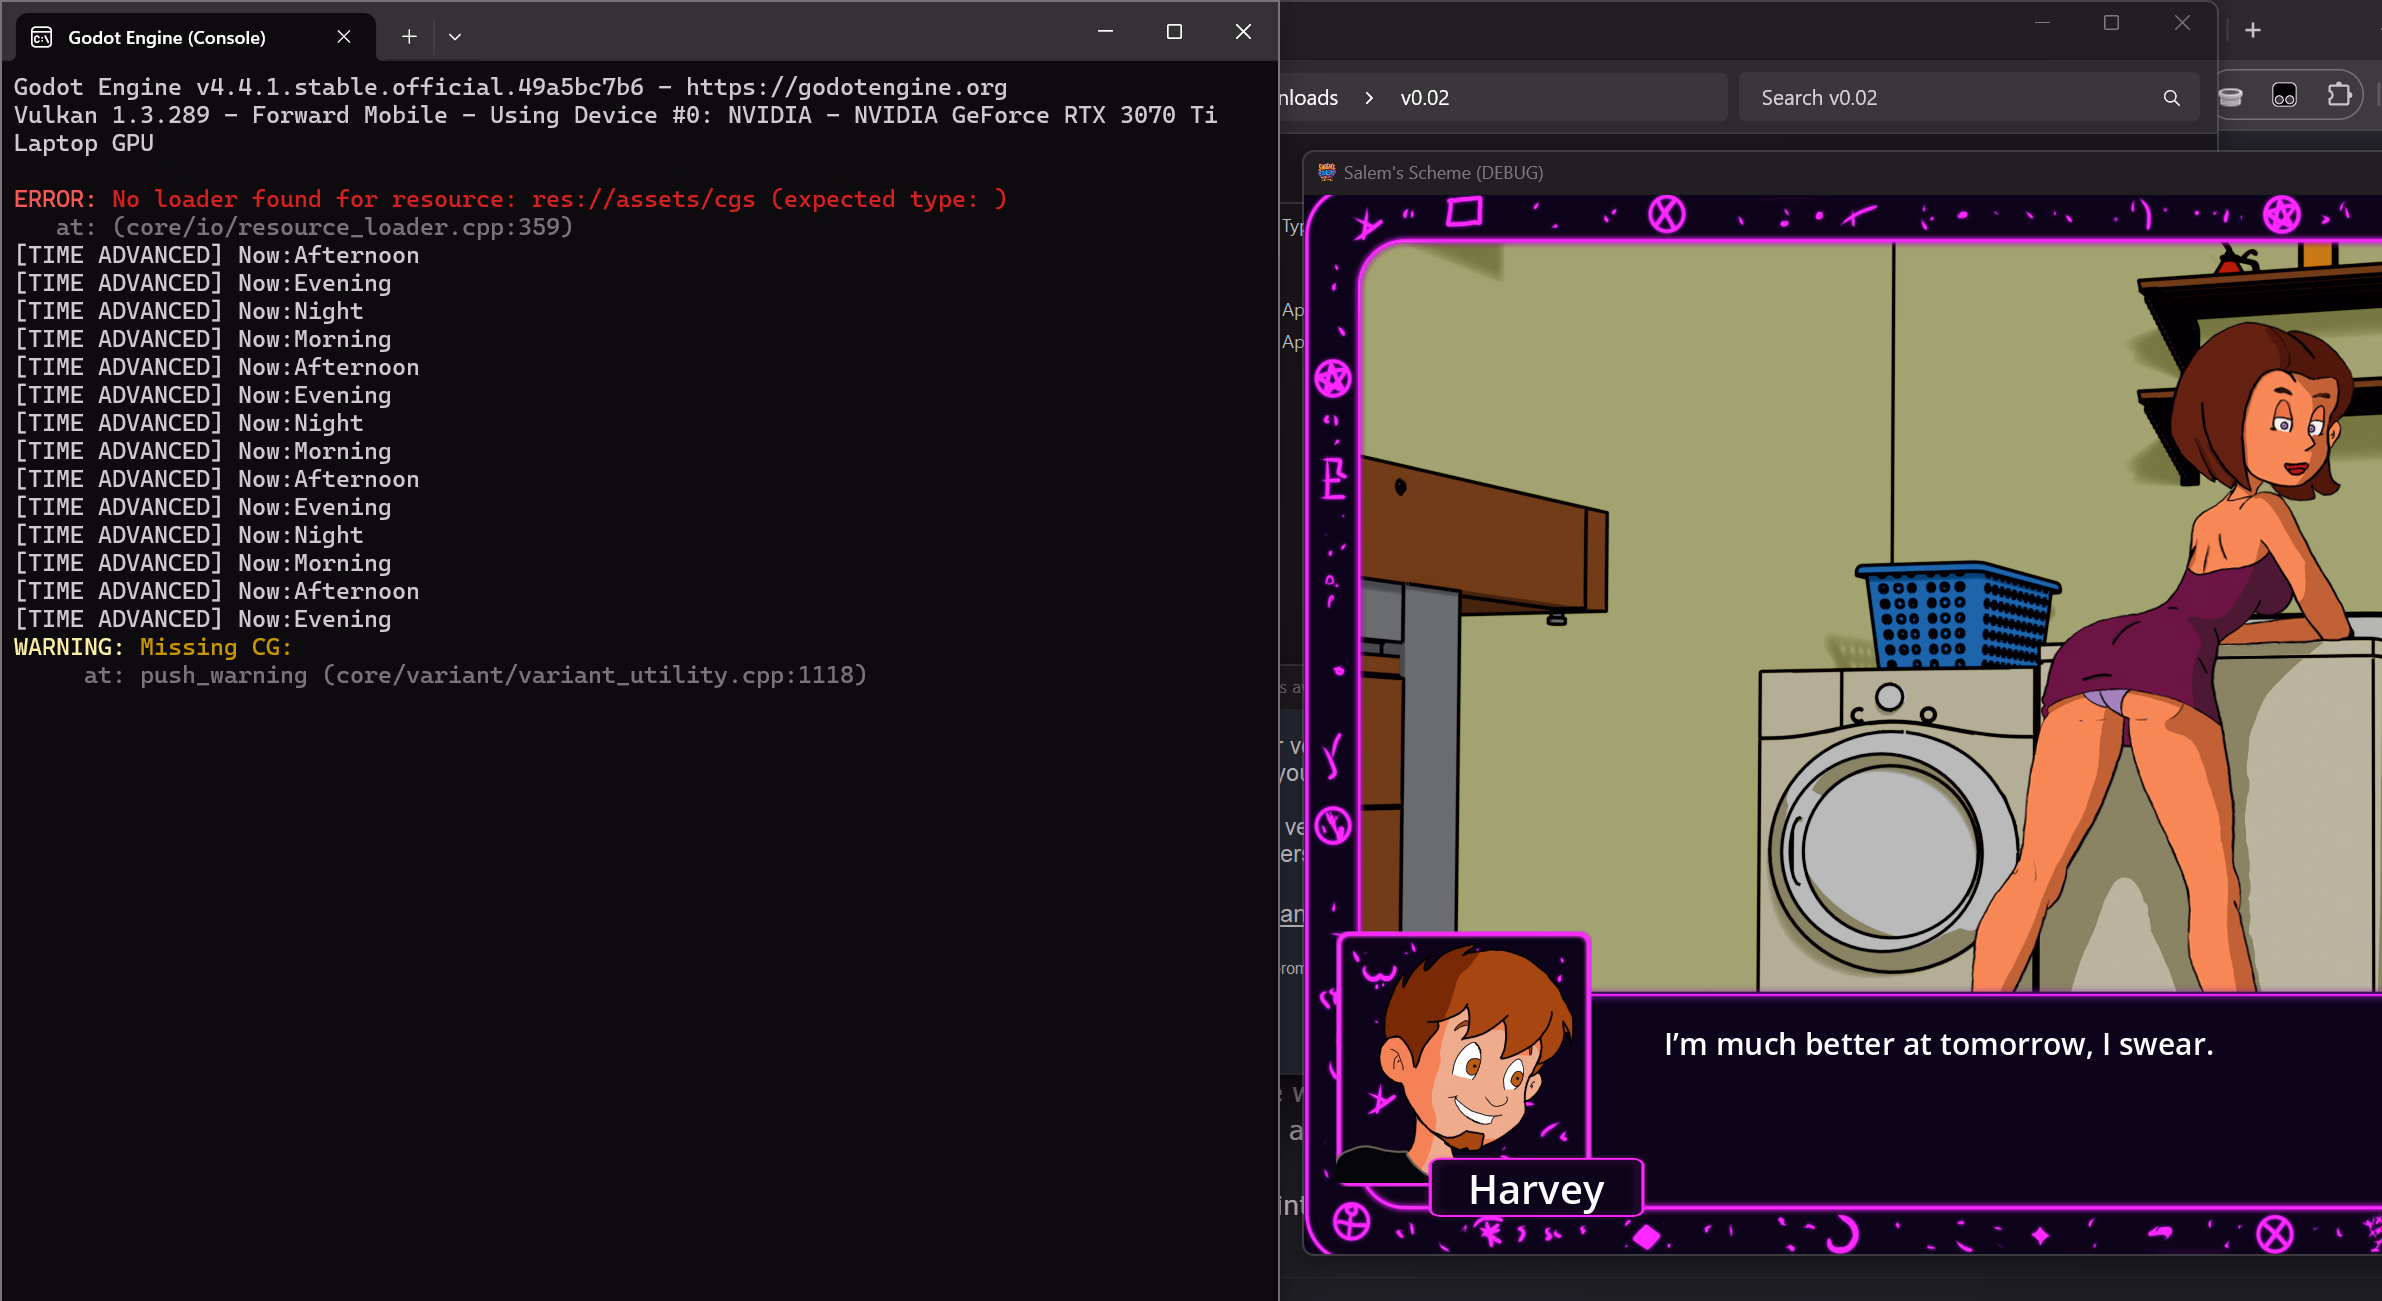
Task: Click the terminal icon on the Godot console tab
Action: click(x=42, y=37)
